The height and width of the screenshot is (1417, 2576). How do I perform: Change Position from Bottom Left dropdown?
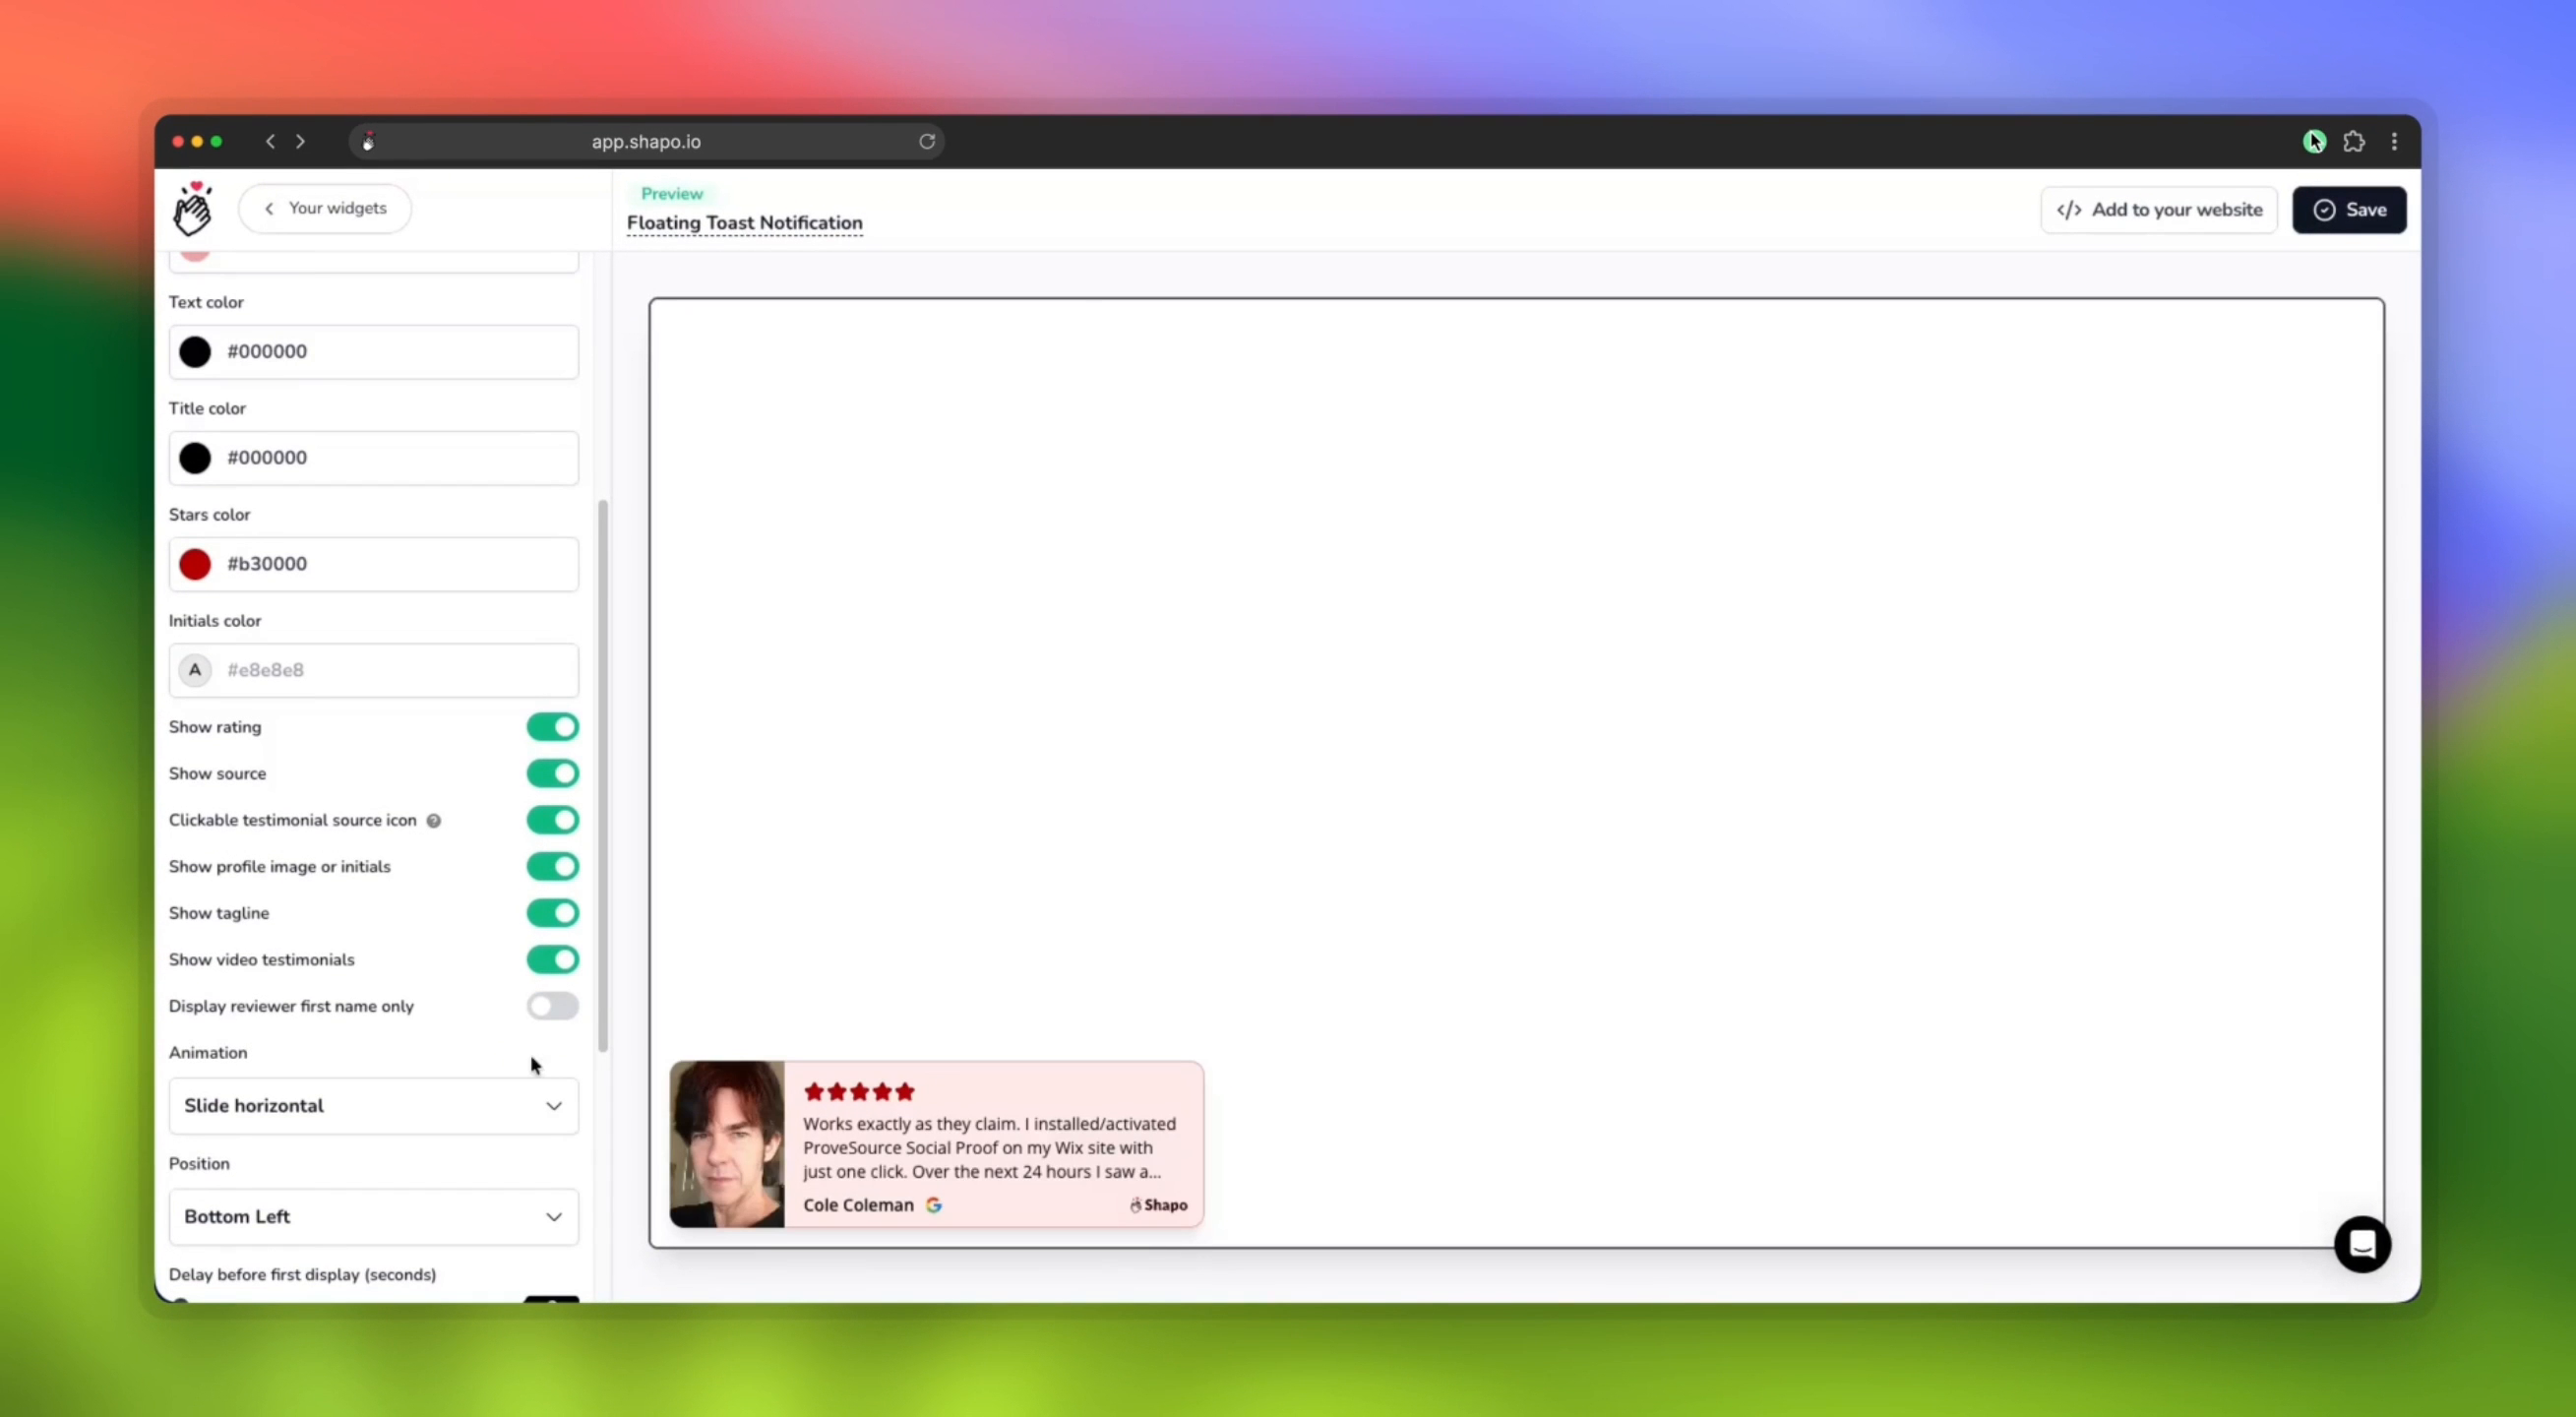373,1216
